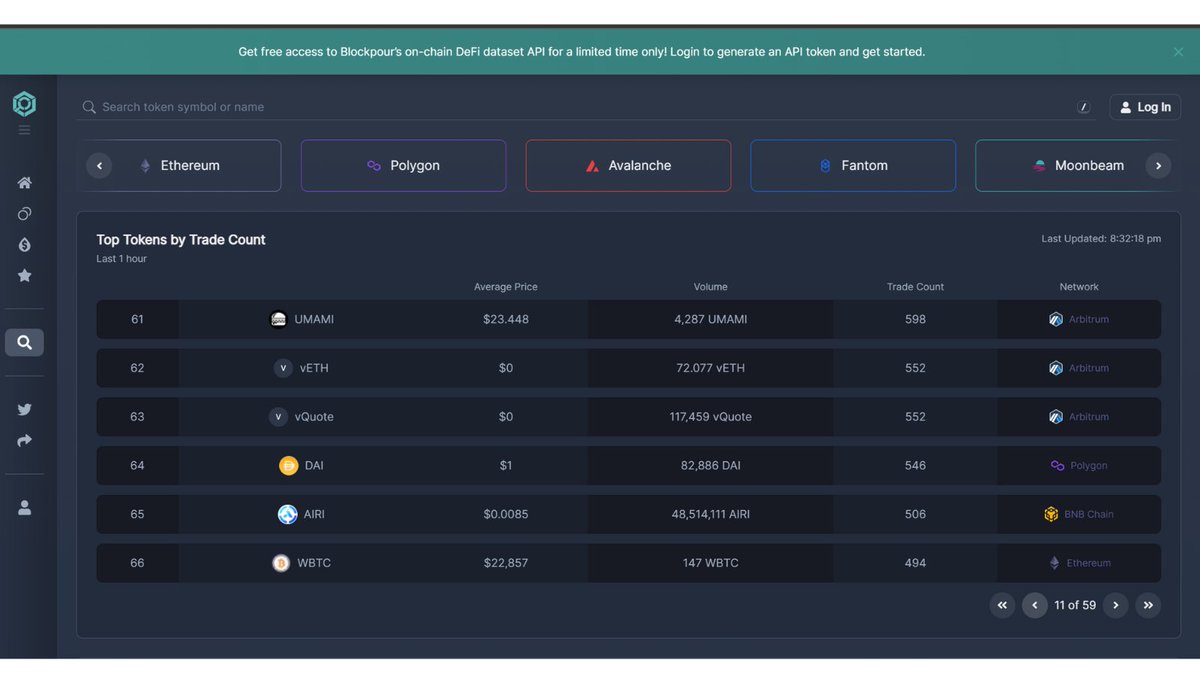
Task: Dismiss the API announcement banner
Action: pyautogui.click(x=1178, y=52)
